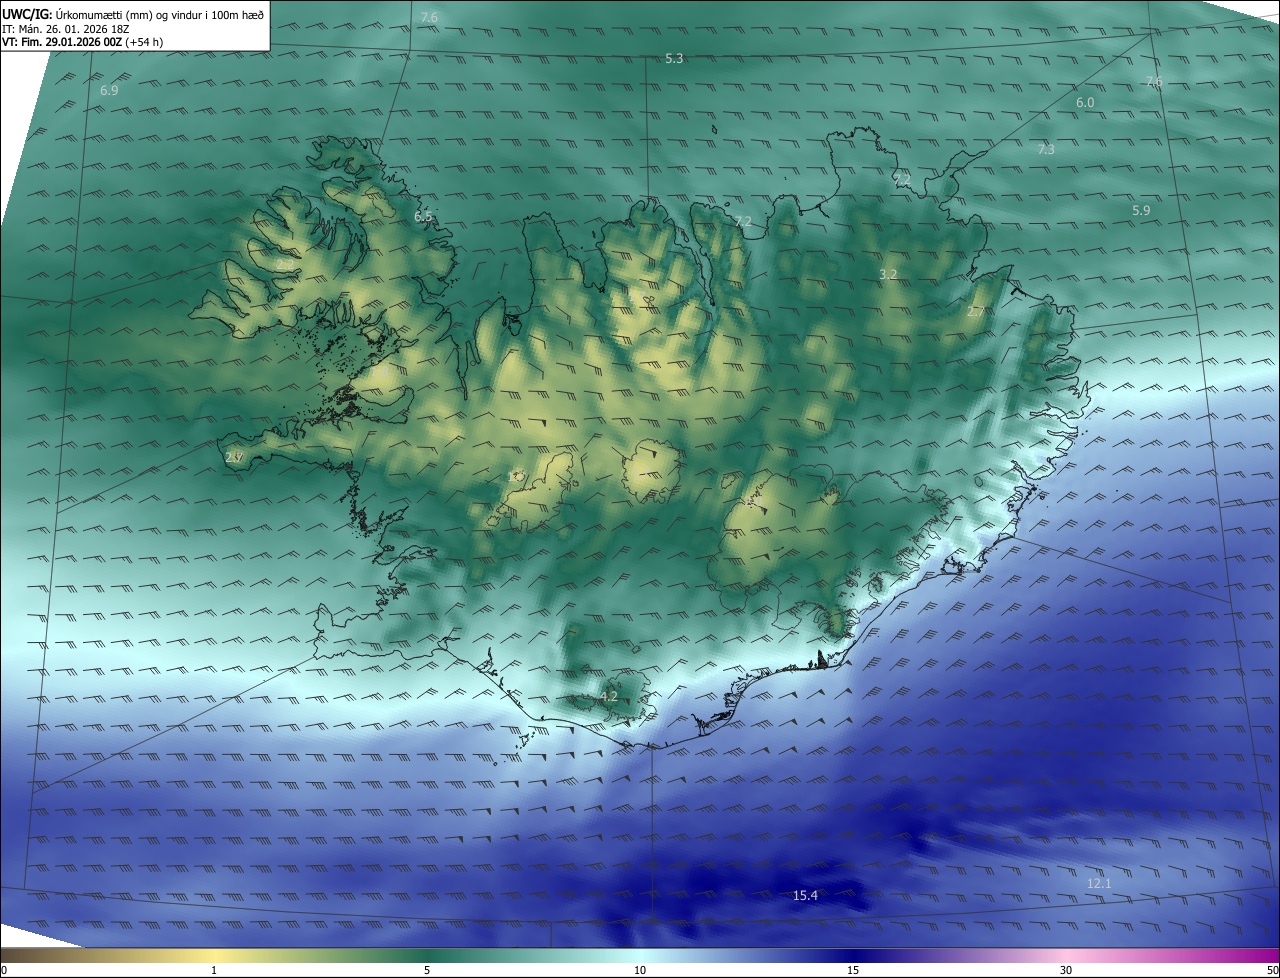
Task: Click the colorbar tick label 15
Action: (x=853, y=970)
